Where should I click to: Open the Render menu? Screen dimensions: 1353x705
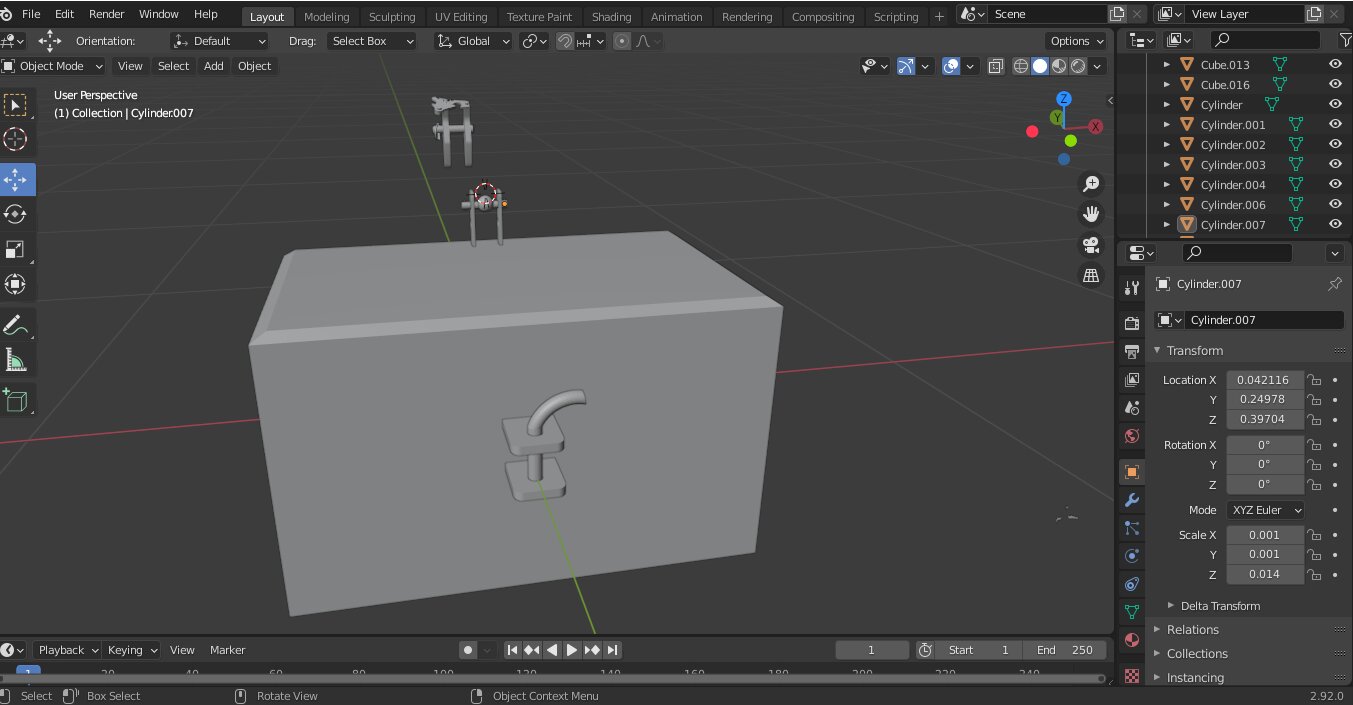[x=107, y=14]
